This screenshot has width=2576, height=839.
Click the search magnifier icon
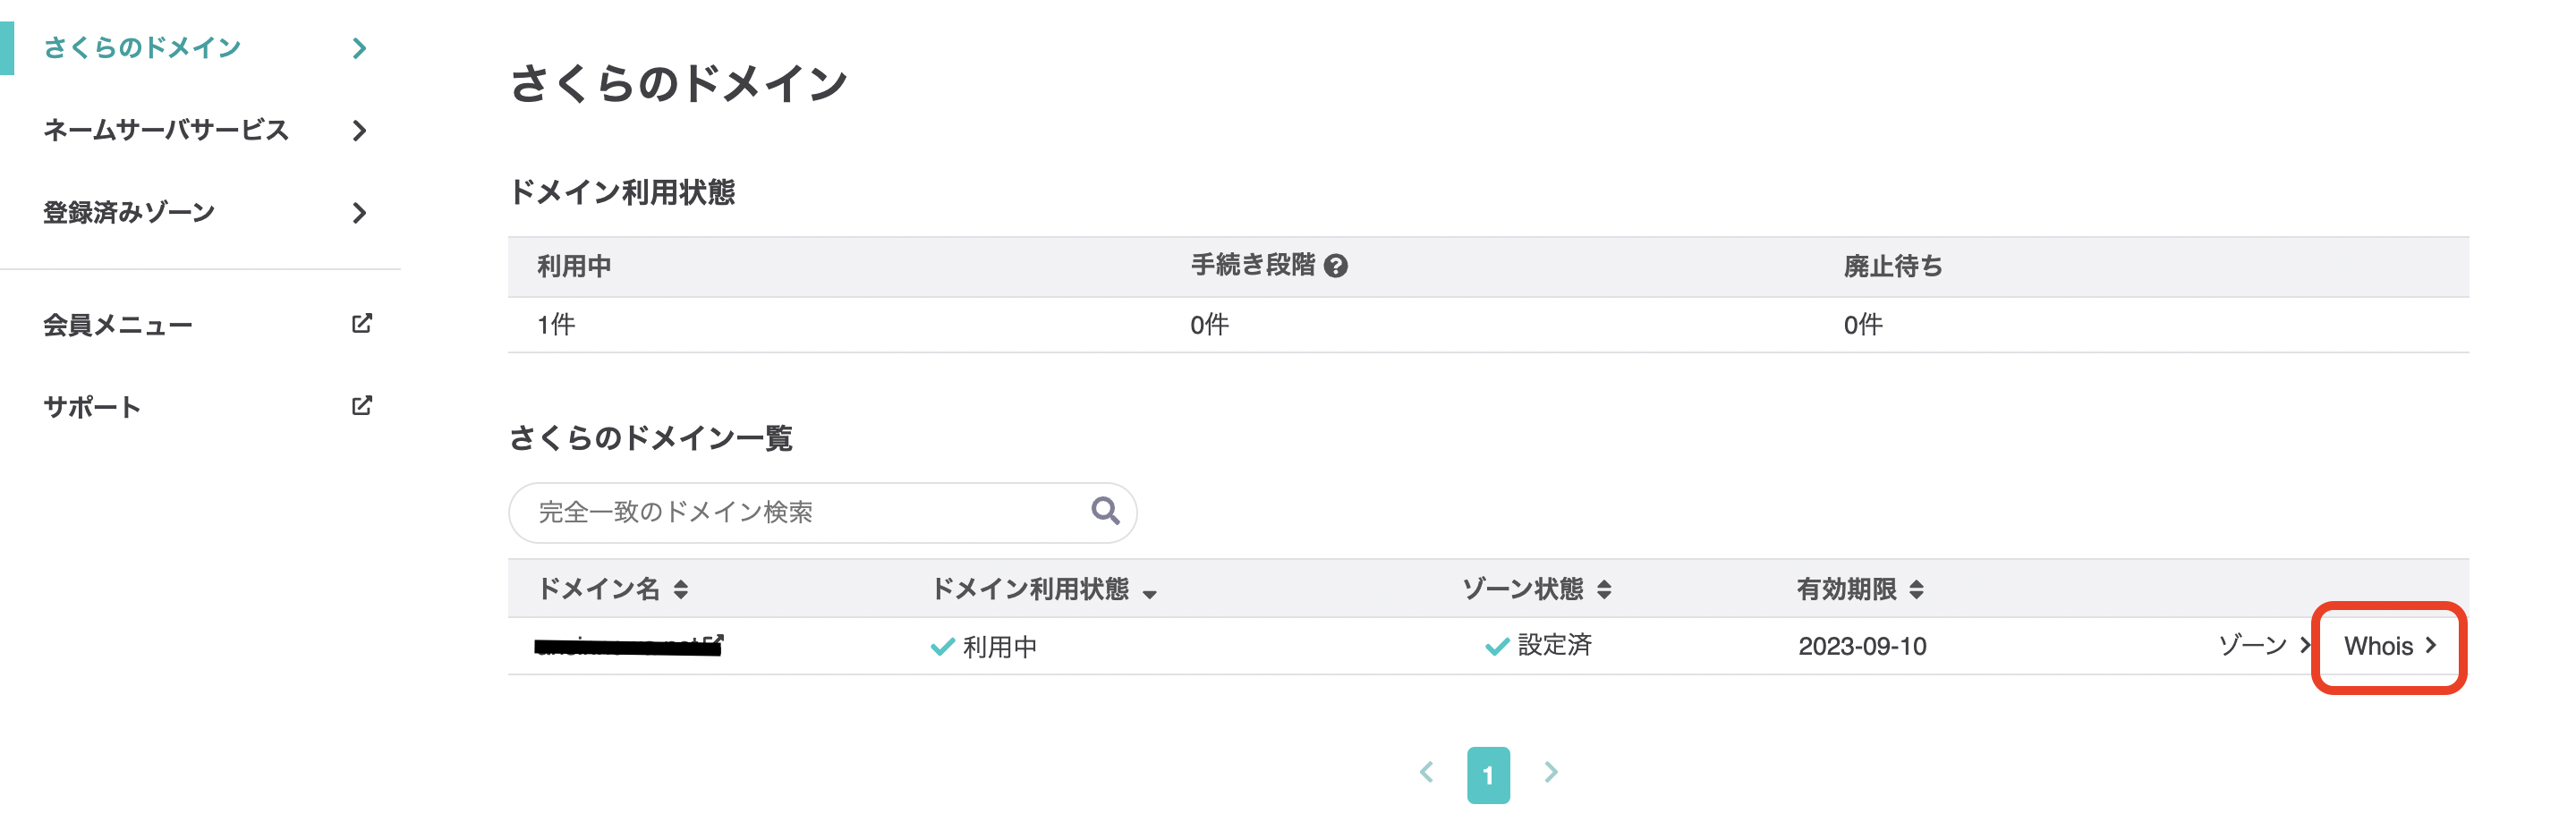click(1104, 511)
